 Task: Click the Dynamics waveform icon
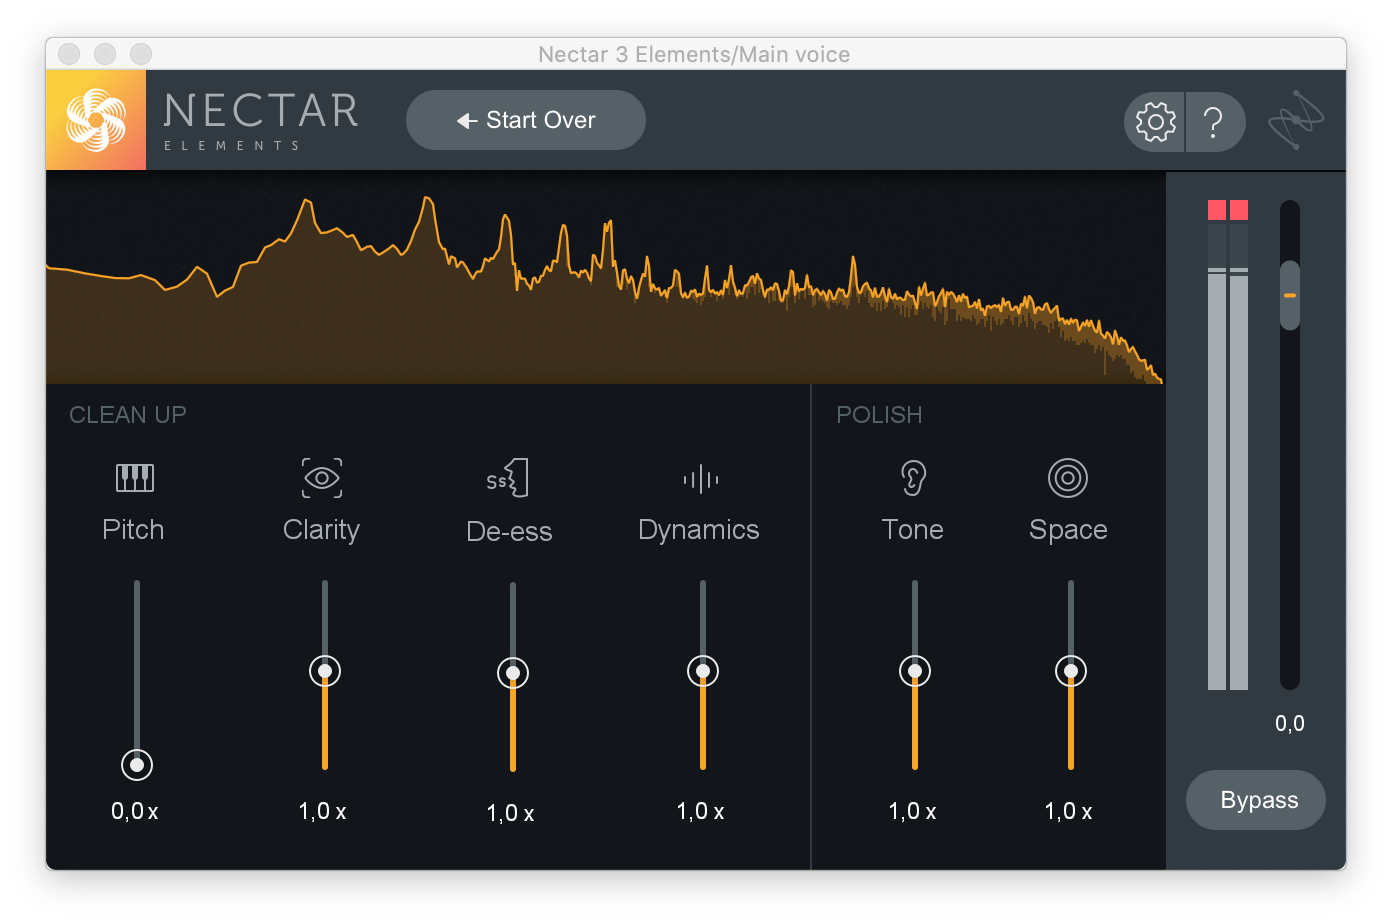pyautogui.click(x=701, y=479)
